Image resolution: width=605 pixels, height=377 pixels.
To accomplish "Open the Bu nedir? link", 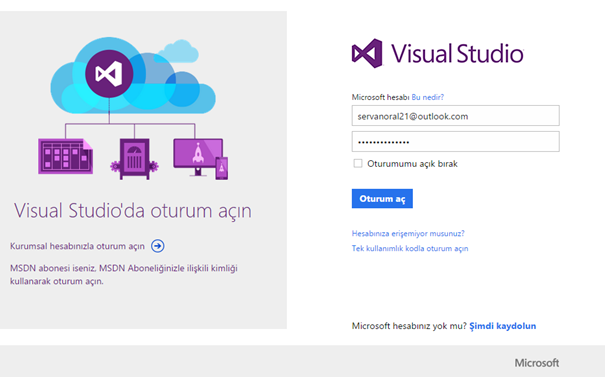I will point(428,97).
